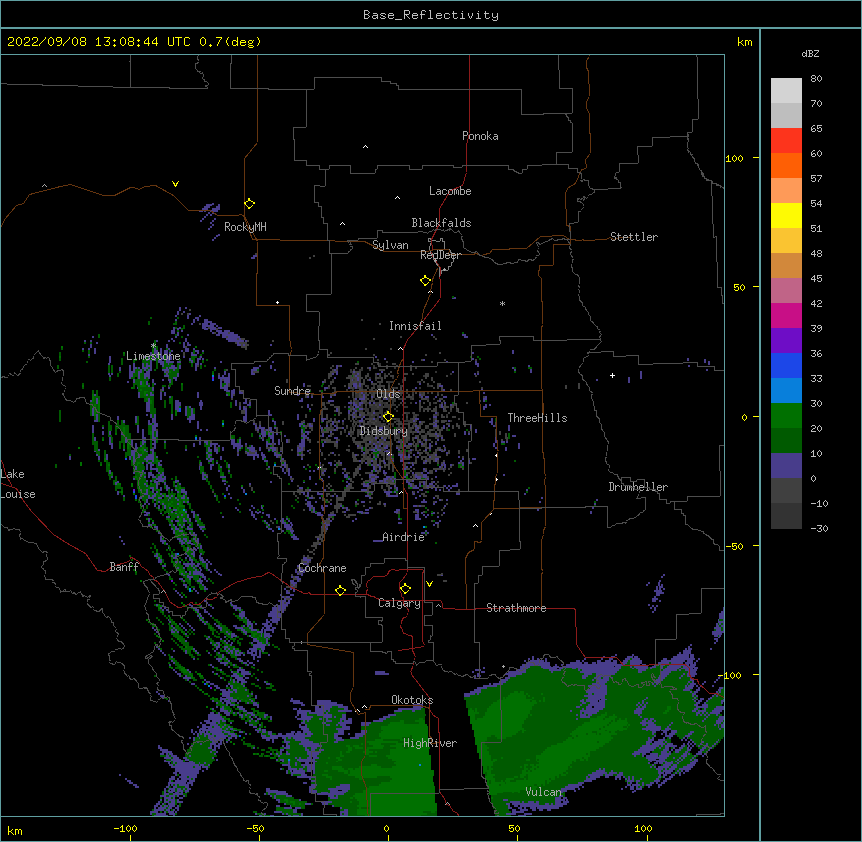Click the Airdrie label

[403, 537]
